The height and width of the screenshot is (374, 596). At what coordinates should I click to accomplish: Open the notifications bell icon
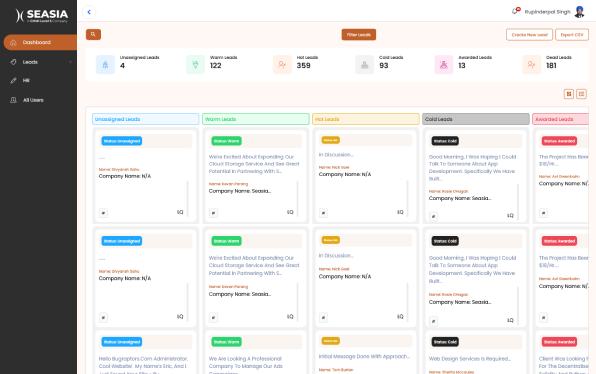[x=515, y=11]
